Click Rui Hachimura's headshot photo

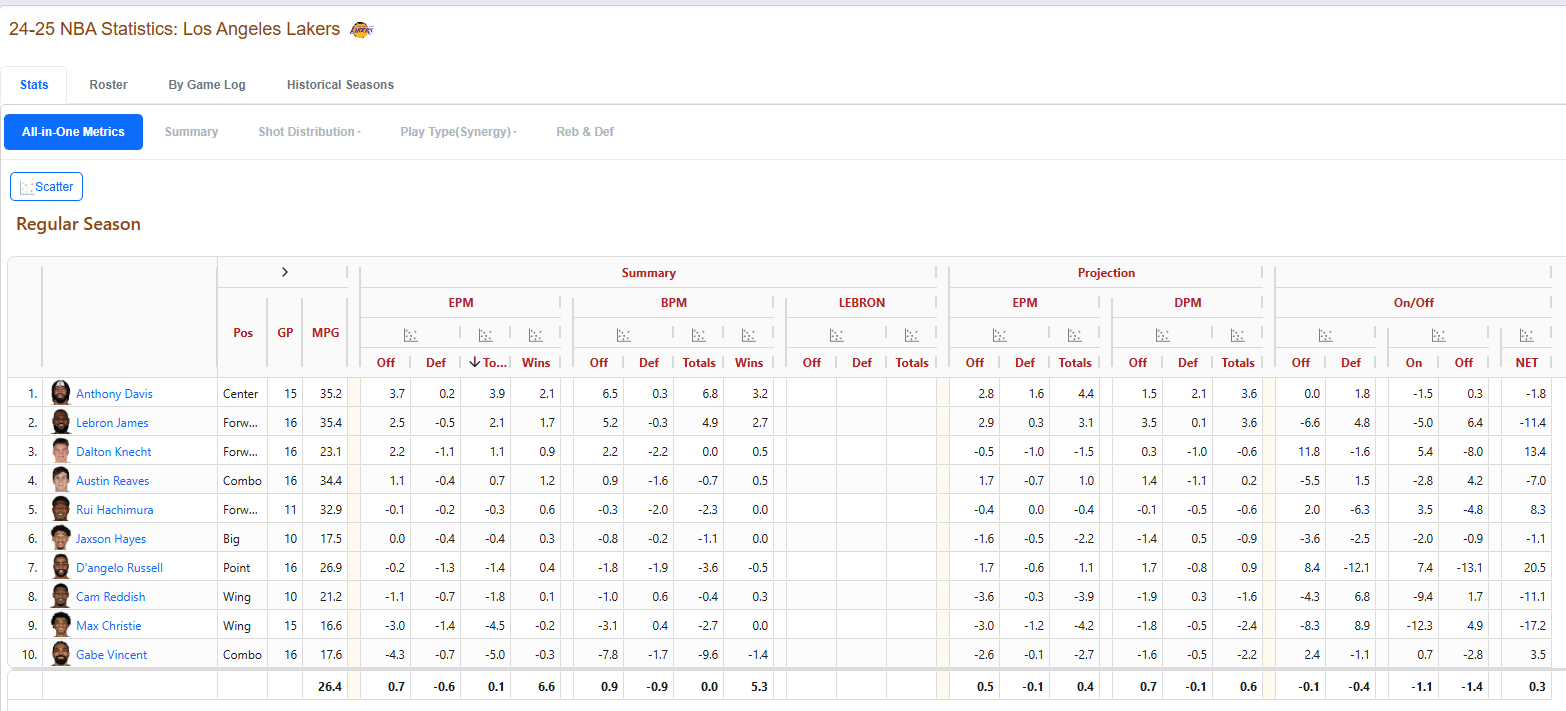(61, 509)
